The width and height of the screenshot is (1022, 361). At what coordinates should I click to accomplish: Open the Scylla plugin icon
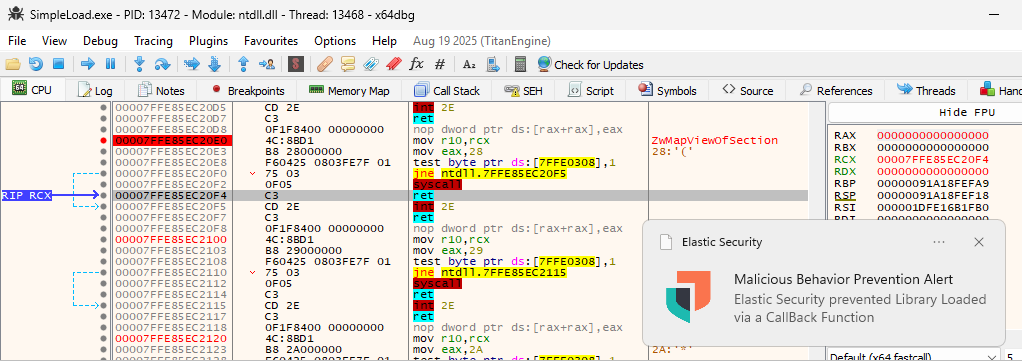point(296,65)
